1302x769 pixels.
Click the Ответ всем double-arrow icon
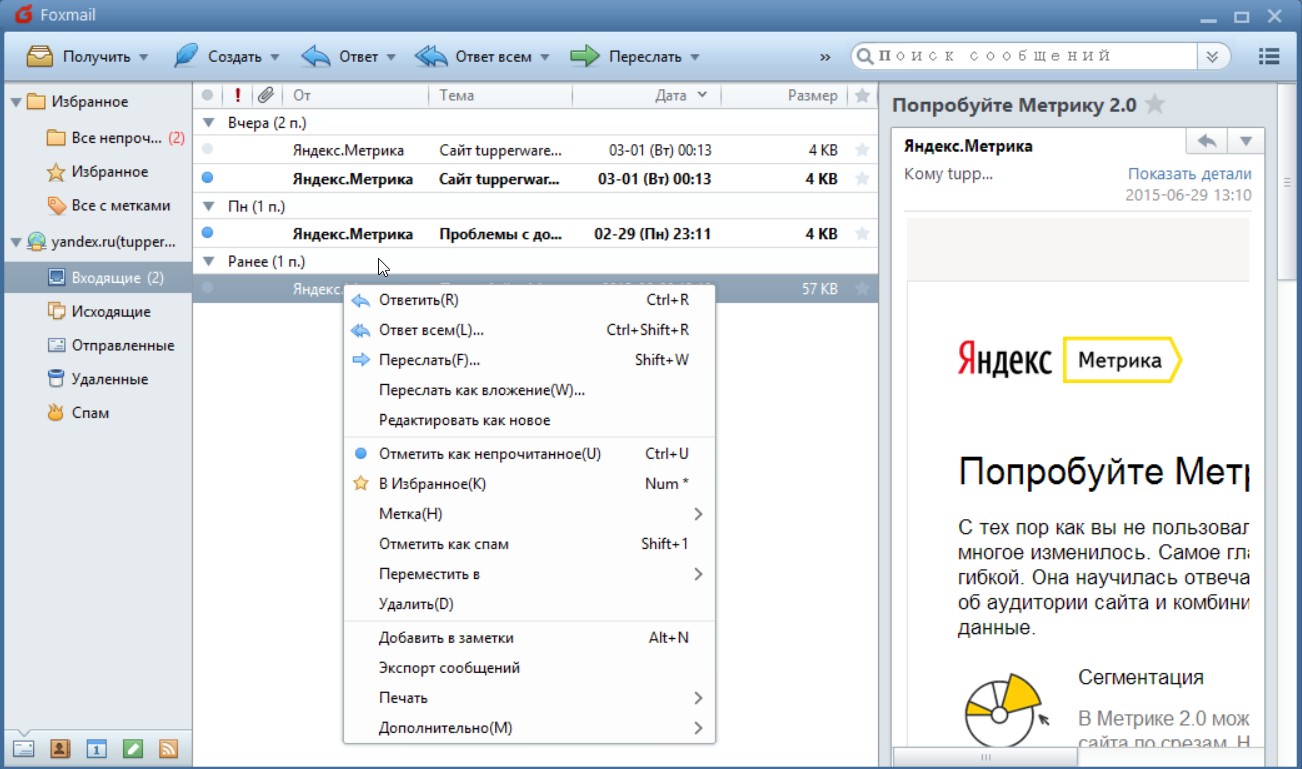pos(431,56)
